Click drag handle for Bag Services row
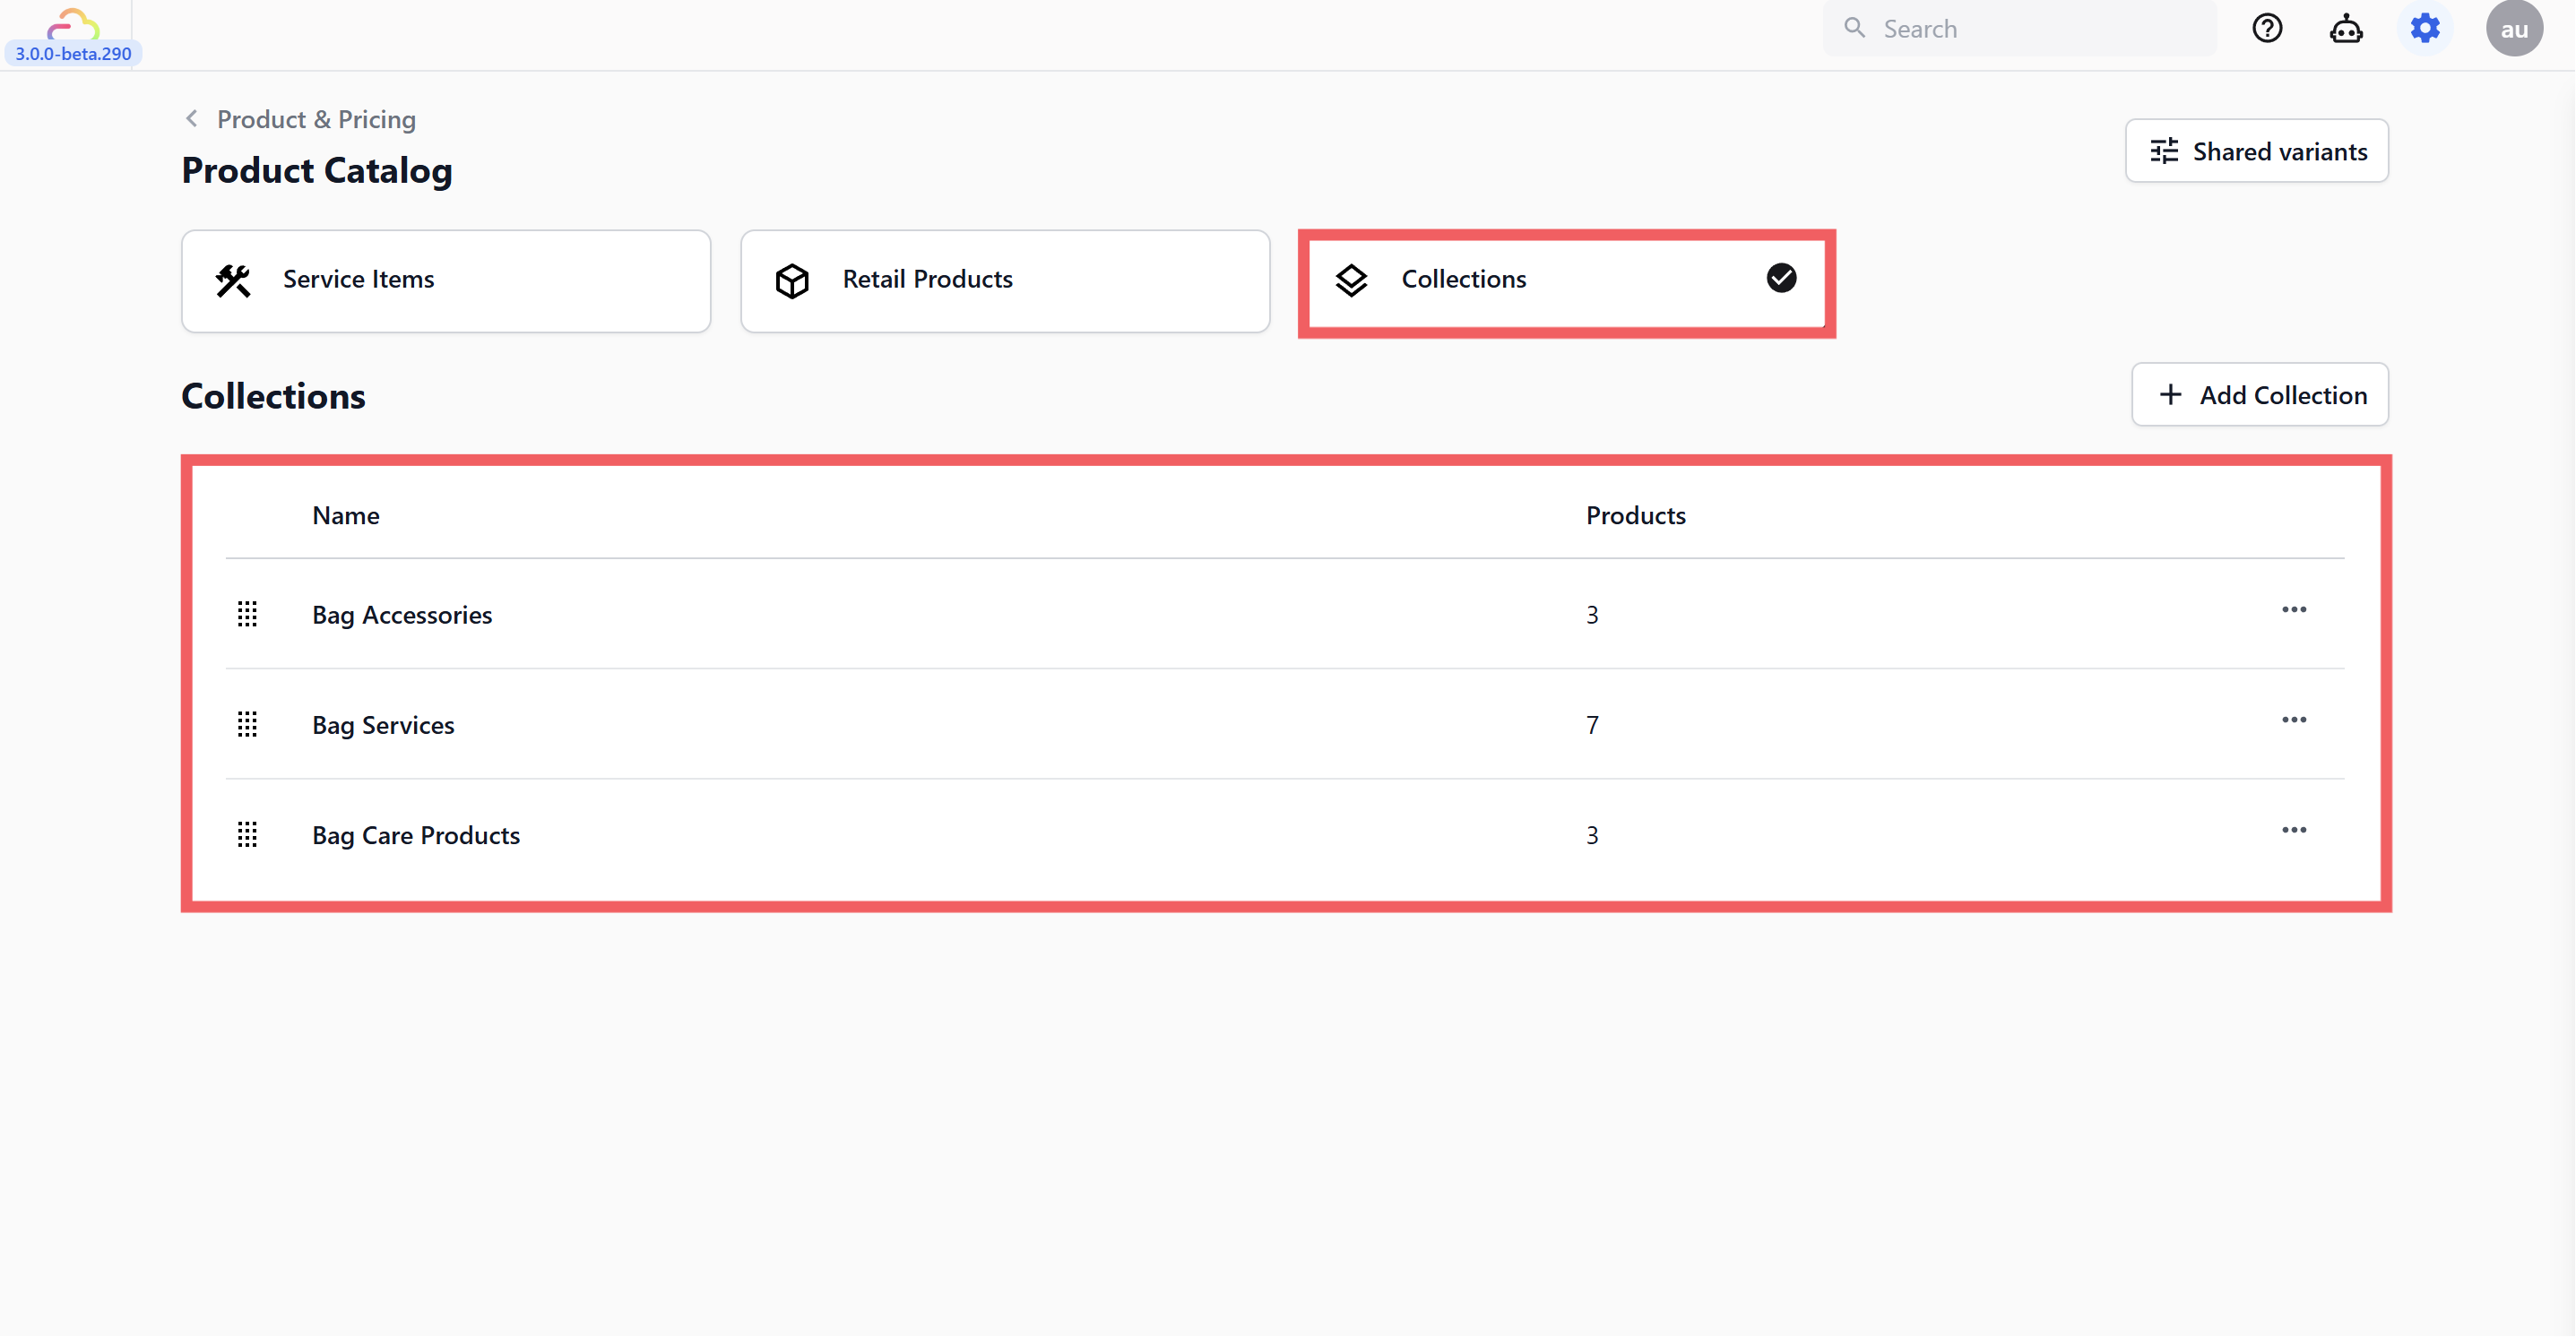2576x1337 pixels. coord(247,724)
